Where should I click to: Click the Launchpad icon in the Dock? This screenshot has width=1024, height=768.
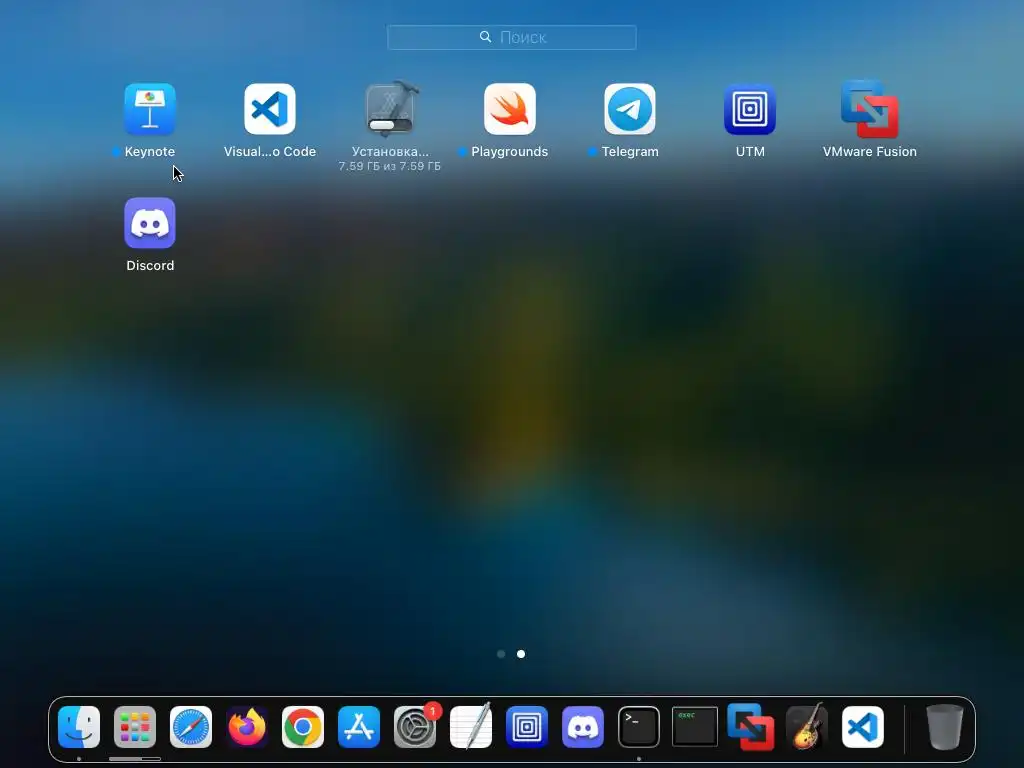(x=135, y=727)
